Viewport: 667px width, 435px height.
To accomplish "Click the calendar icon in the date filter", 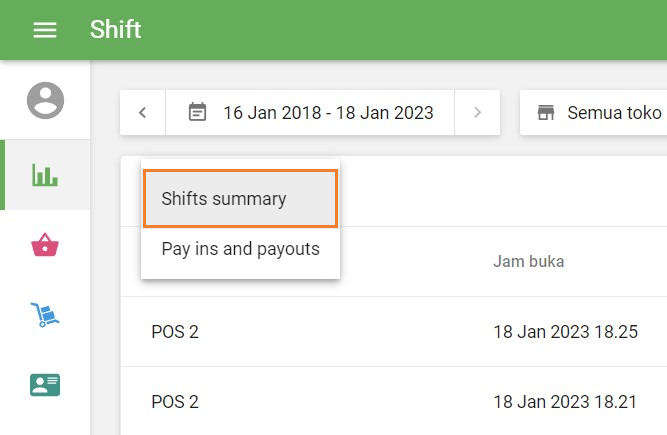I will tap(198, 112).
